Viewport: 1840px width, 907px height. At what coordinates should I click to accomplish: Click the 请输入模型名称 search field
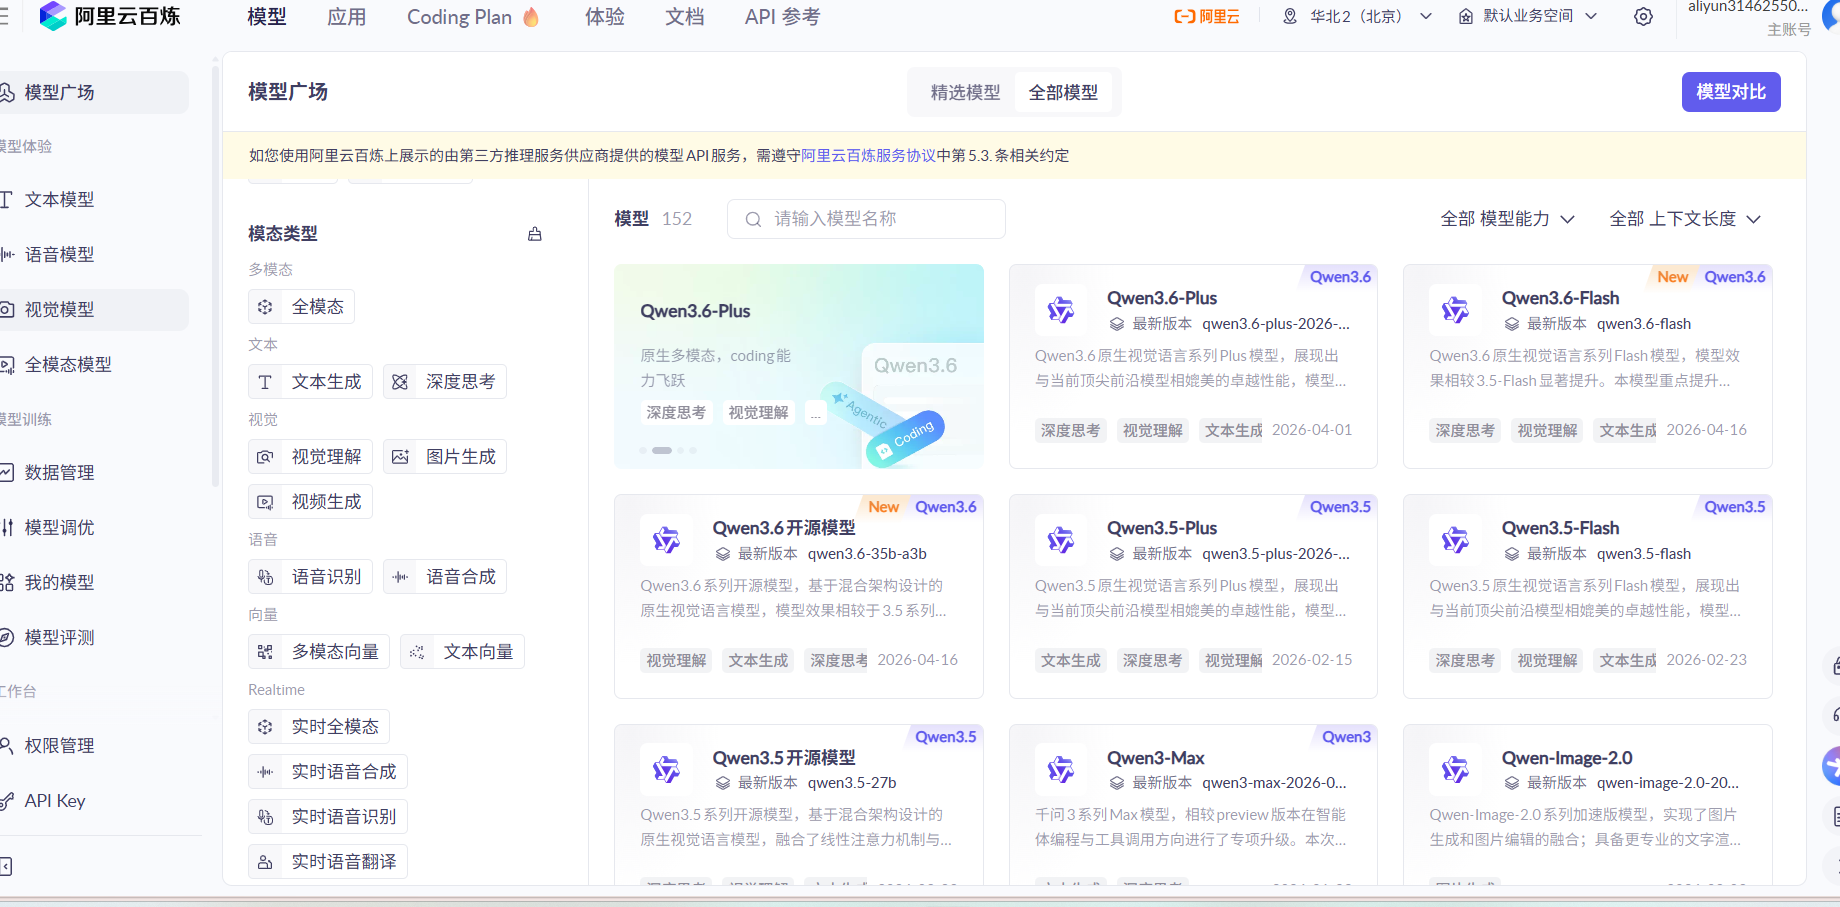click(866, 219)
